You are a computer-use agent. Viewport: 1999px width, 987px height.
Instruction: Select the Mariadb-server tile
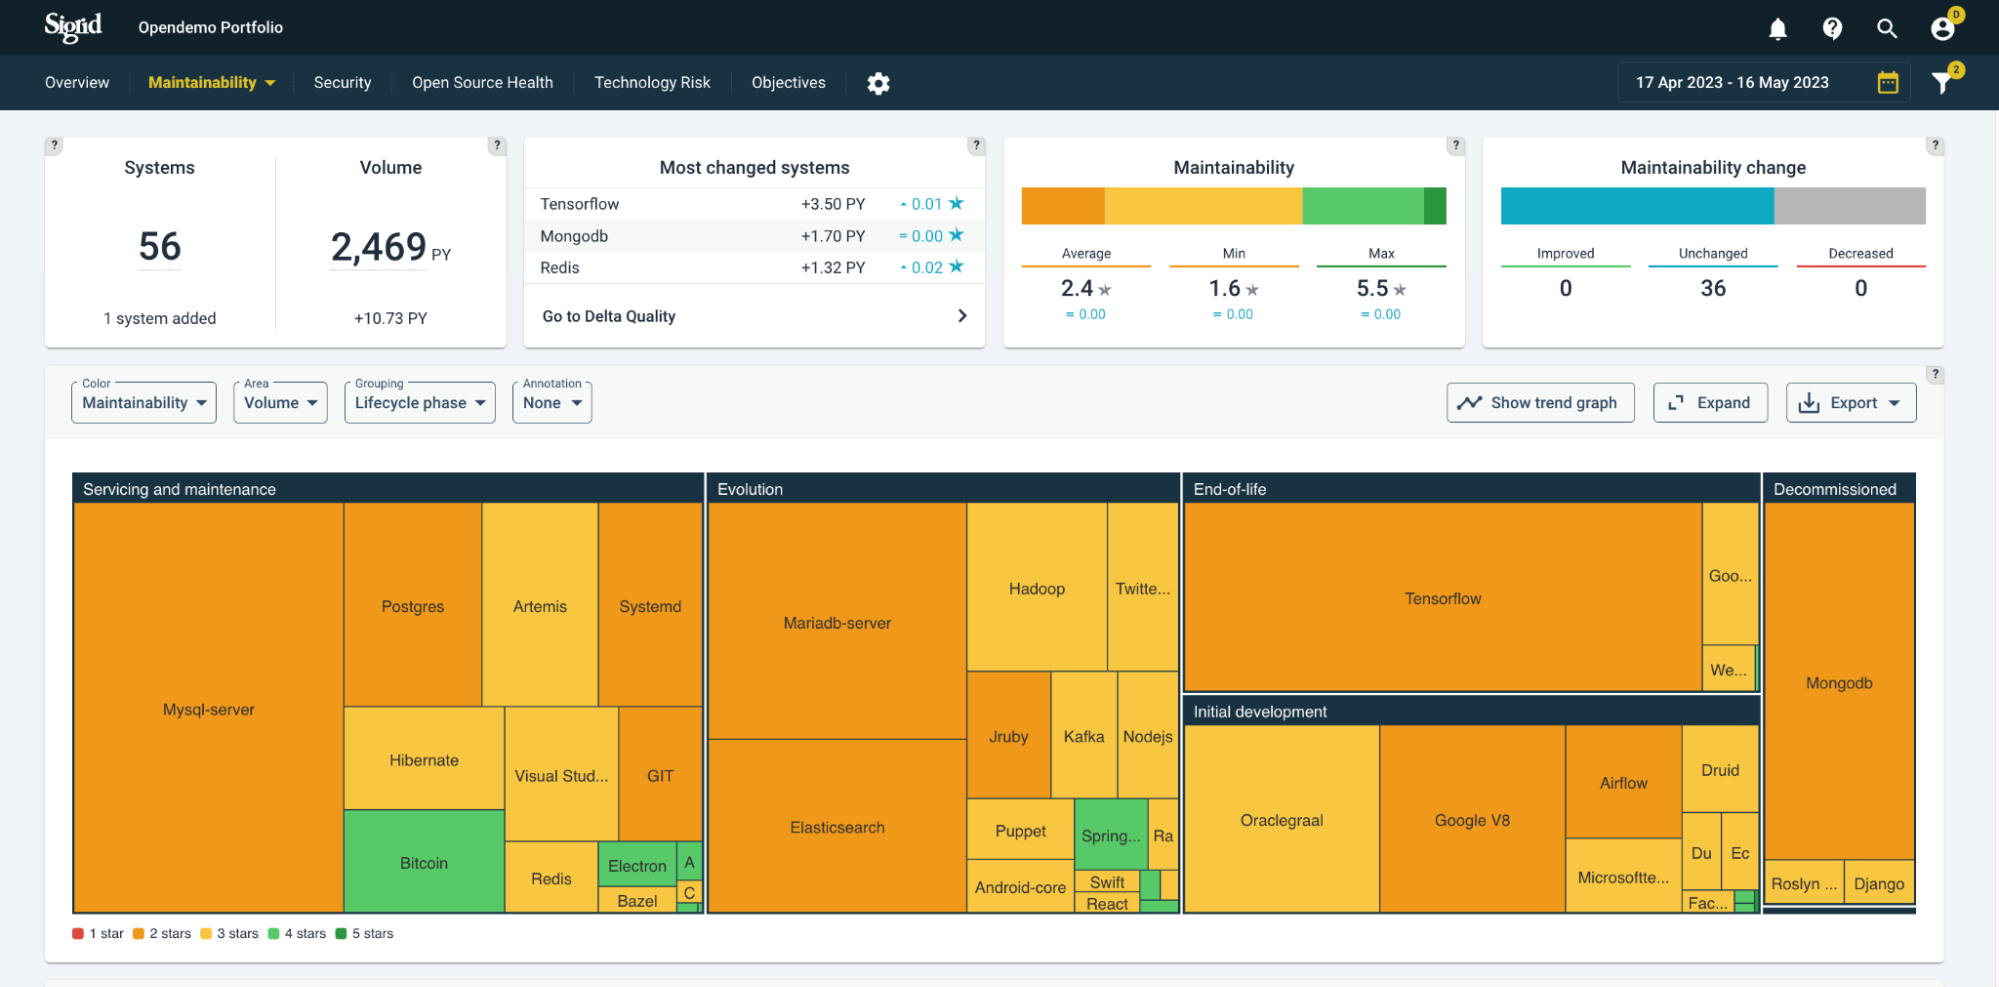point(837,622)
